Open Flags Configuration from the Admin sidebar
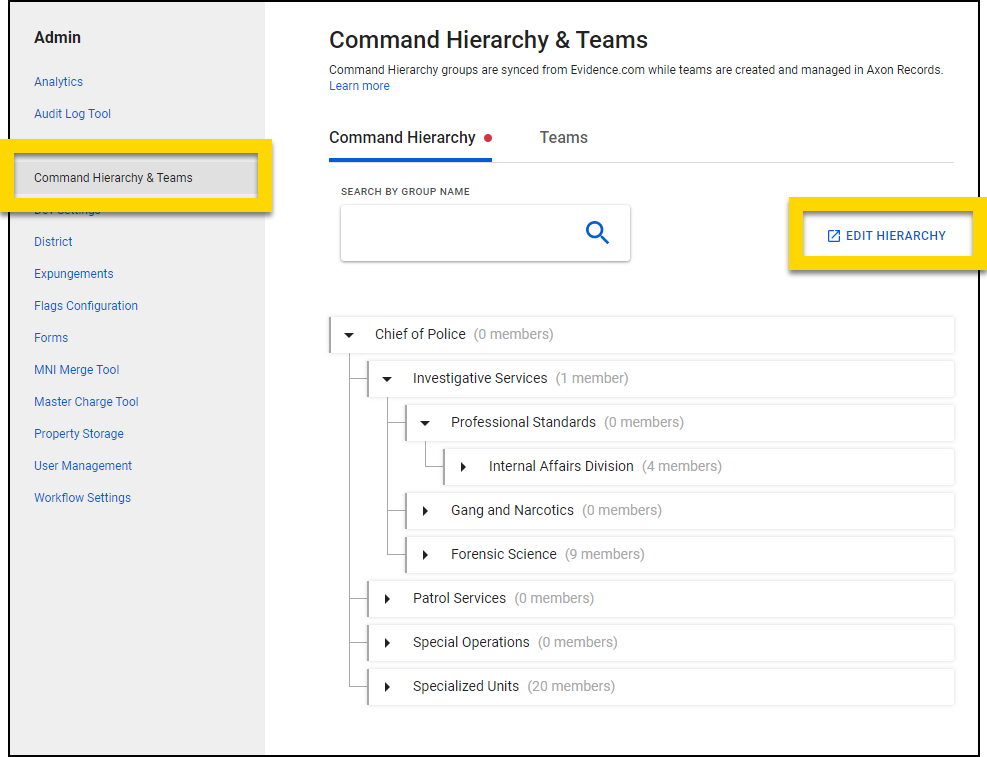 (x=86, y=305)
